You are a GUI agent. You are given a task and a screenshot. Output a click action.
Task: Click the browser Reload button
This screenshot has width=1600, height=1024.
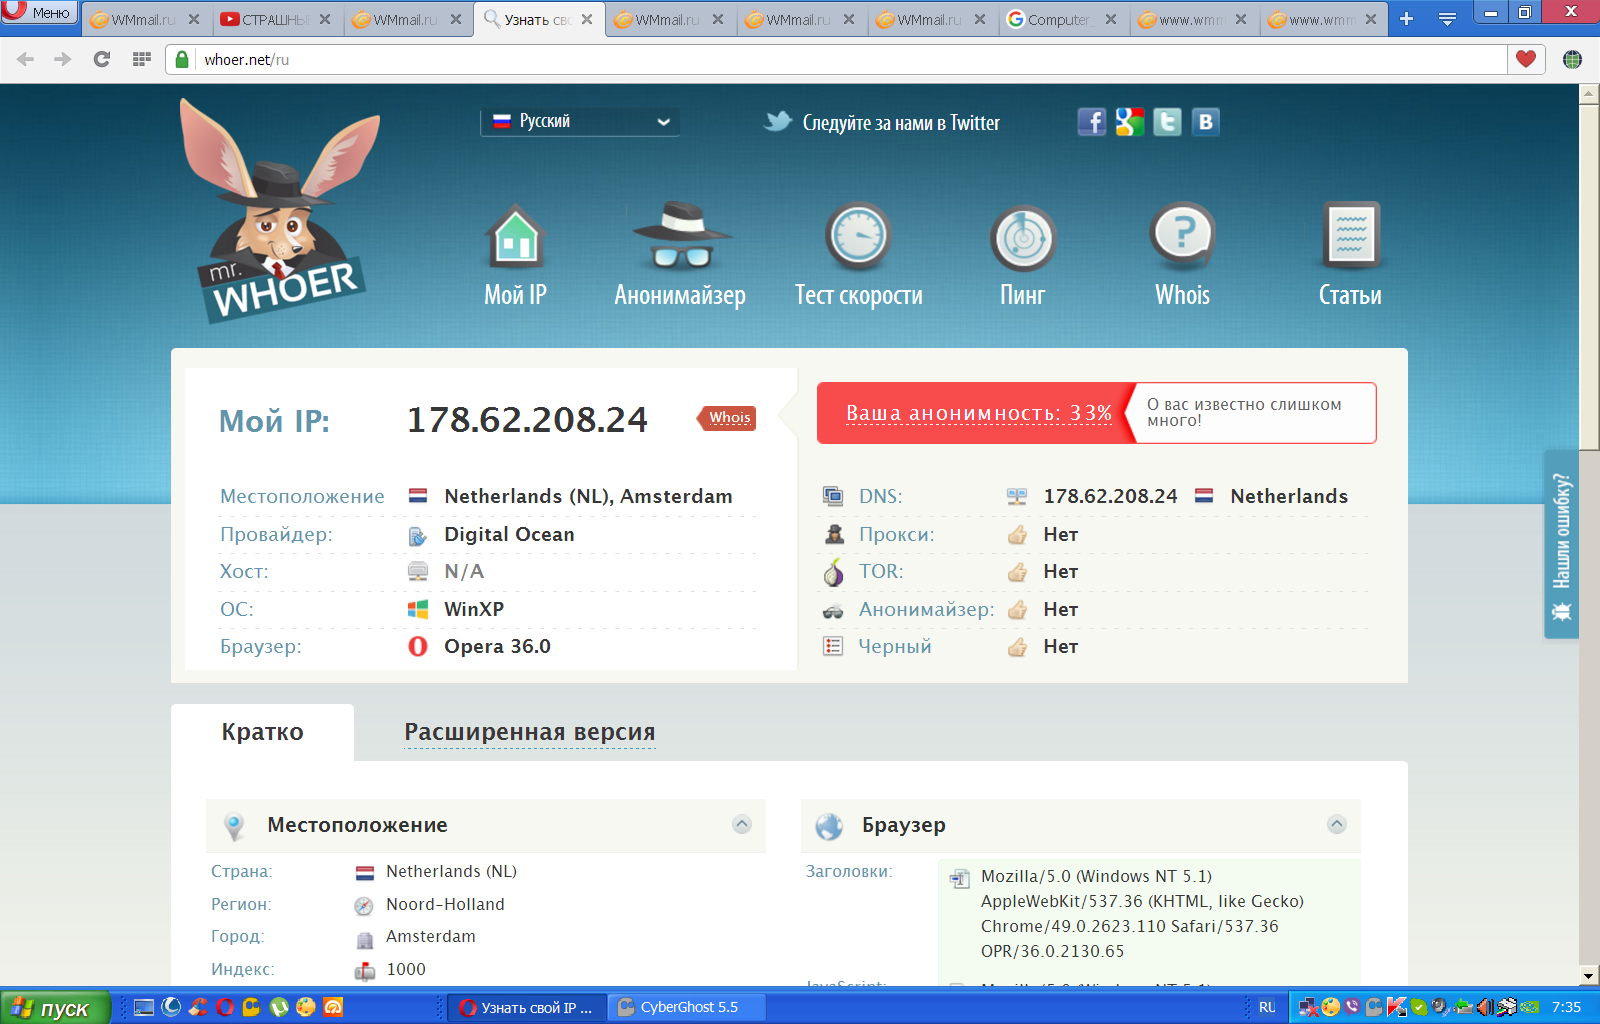pos(101,59)
